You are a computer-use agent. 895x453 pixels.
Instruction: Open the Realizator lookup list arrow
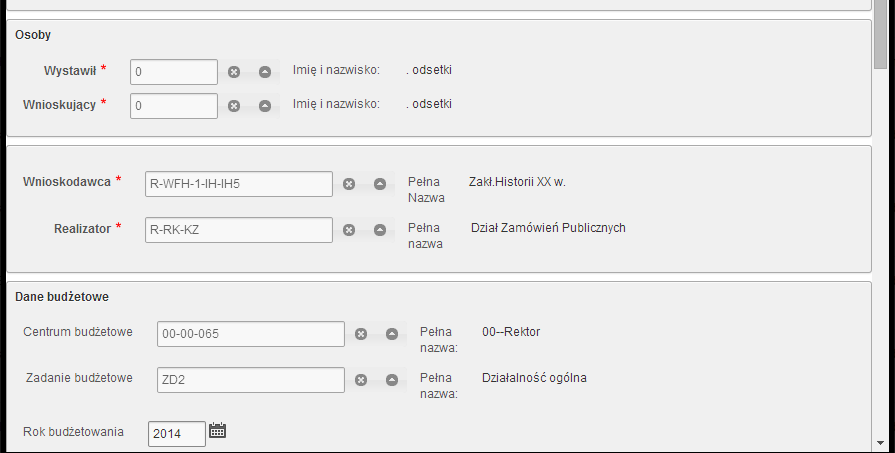(x=380, y=230)
